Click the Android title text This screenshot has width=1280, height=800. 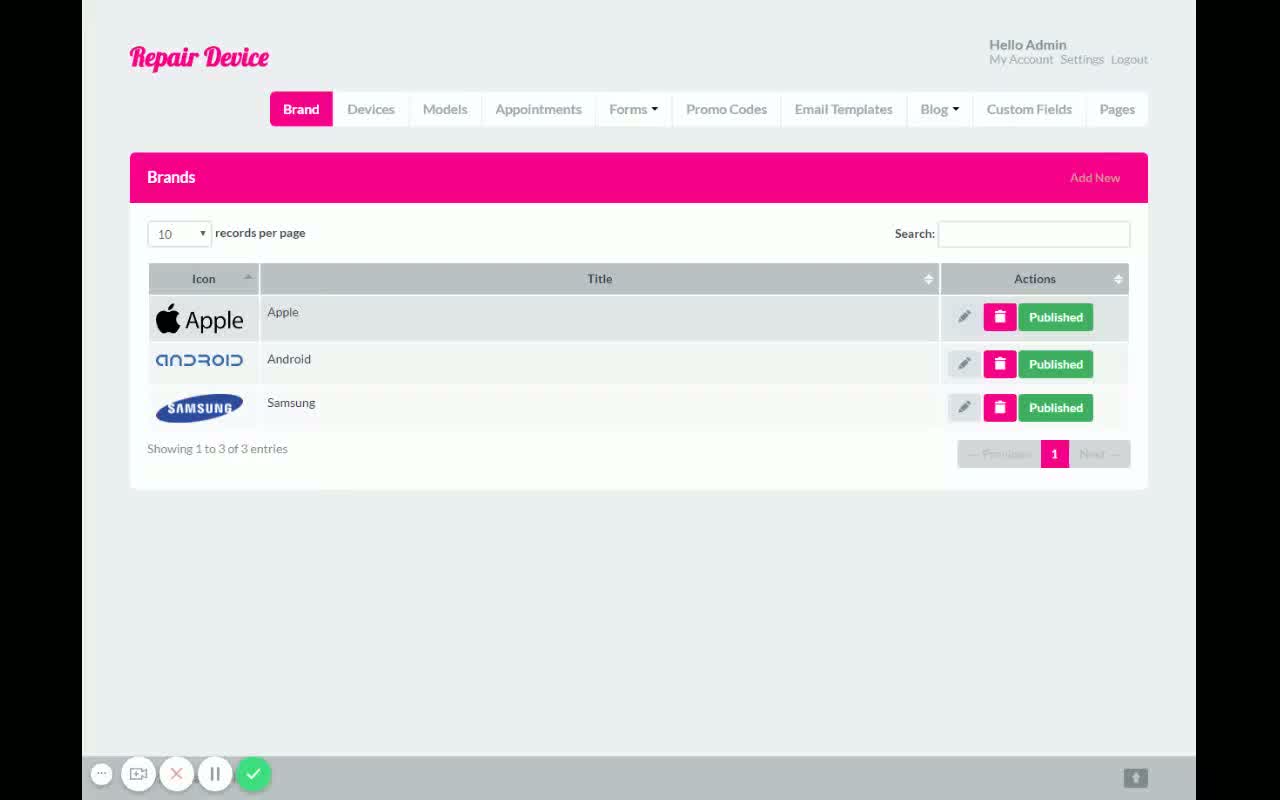[289, 359]
